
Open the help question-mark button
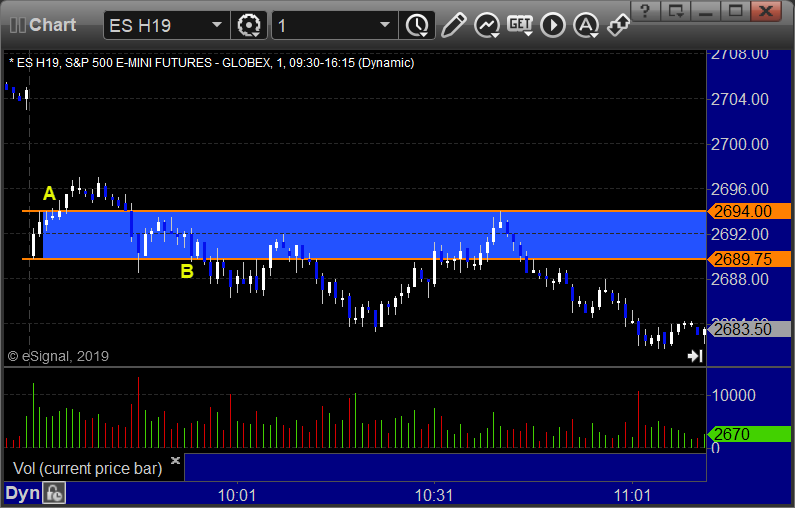pos(645,11)
